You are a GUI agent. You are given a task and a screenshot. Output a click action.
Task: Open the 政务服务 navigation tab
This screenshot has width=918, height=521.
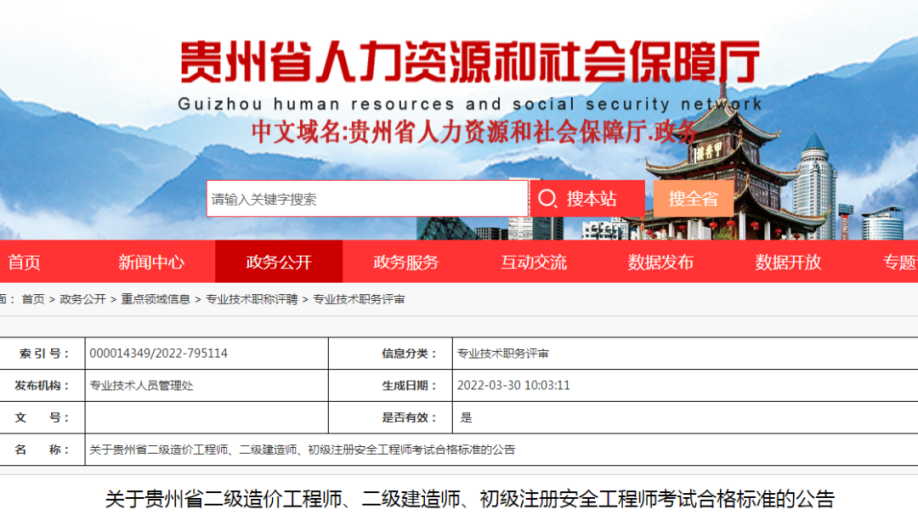point(406,262)
